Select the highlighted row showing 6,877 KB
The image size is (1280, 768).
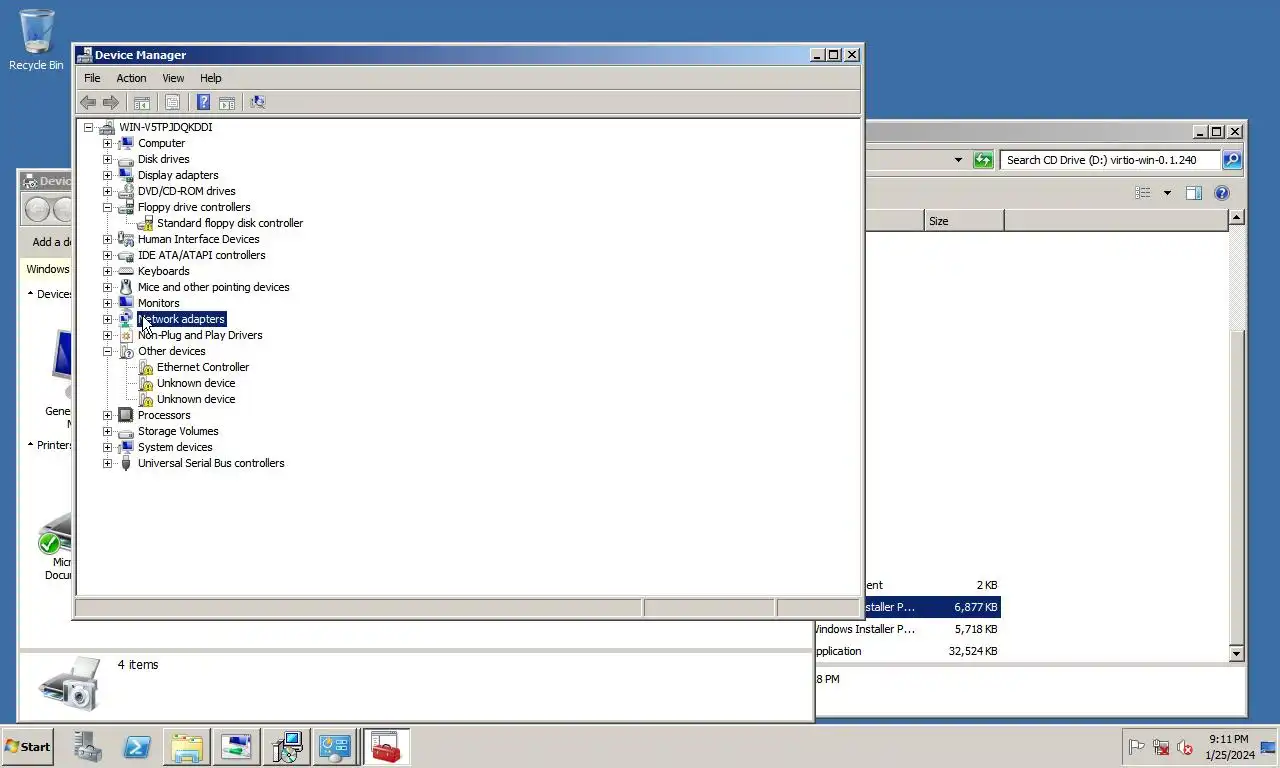pos(932,607)
